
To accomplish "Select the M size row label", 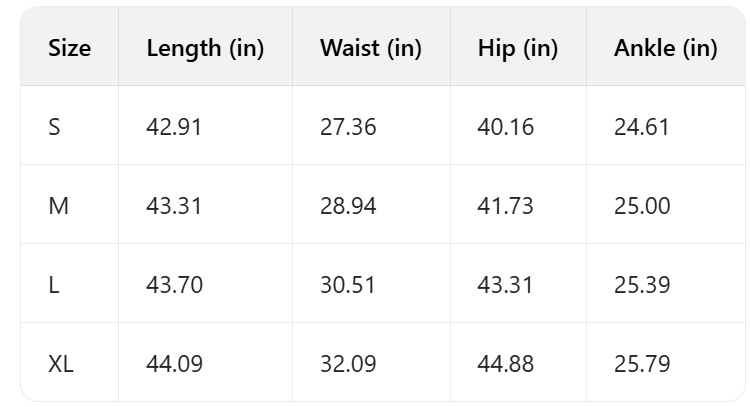I will pyautogui.click(x=57, y=206).
